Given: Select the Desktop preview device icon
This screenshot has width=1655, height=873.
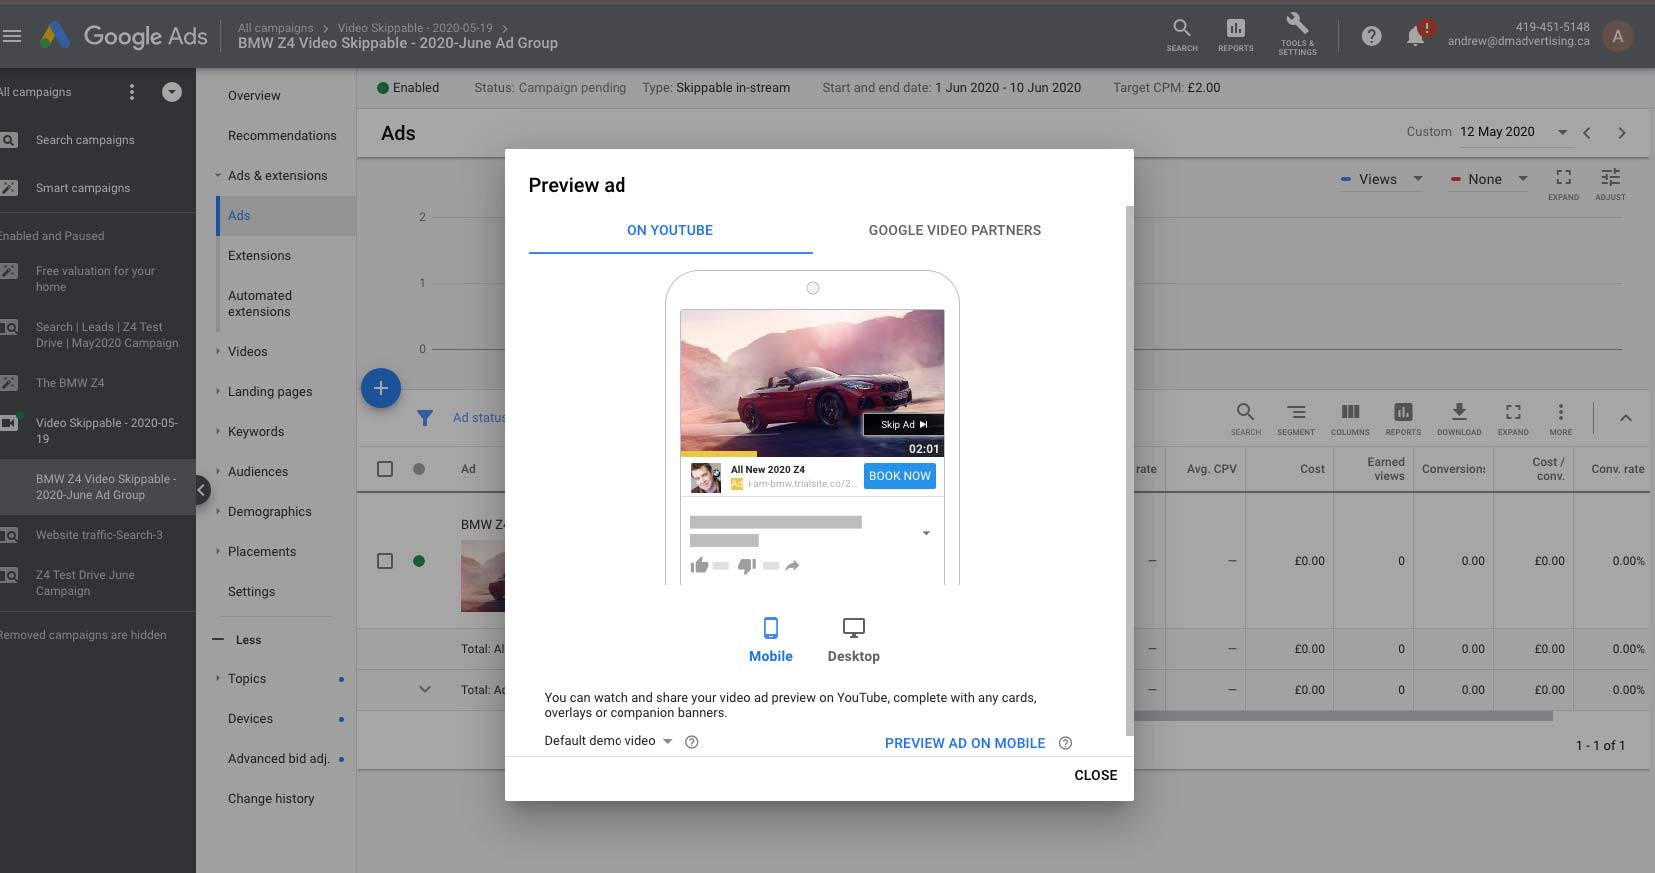Looking at the screenshot, I should pos(854,640).
